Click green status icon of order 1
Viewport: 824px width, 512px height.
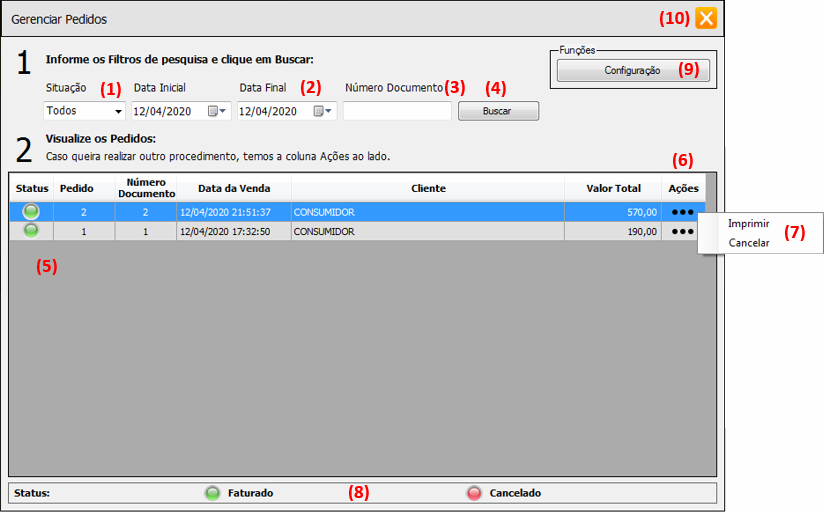coord(32,231)
